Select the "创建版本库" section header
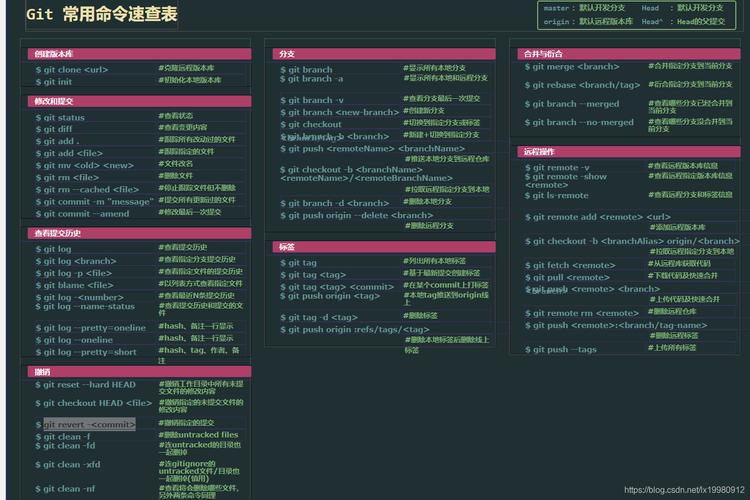The image size is (750, 500). coord(139,54)
